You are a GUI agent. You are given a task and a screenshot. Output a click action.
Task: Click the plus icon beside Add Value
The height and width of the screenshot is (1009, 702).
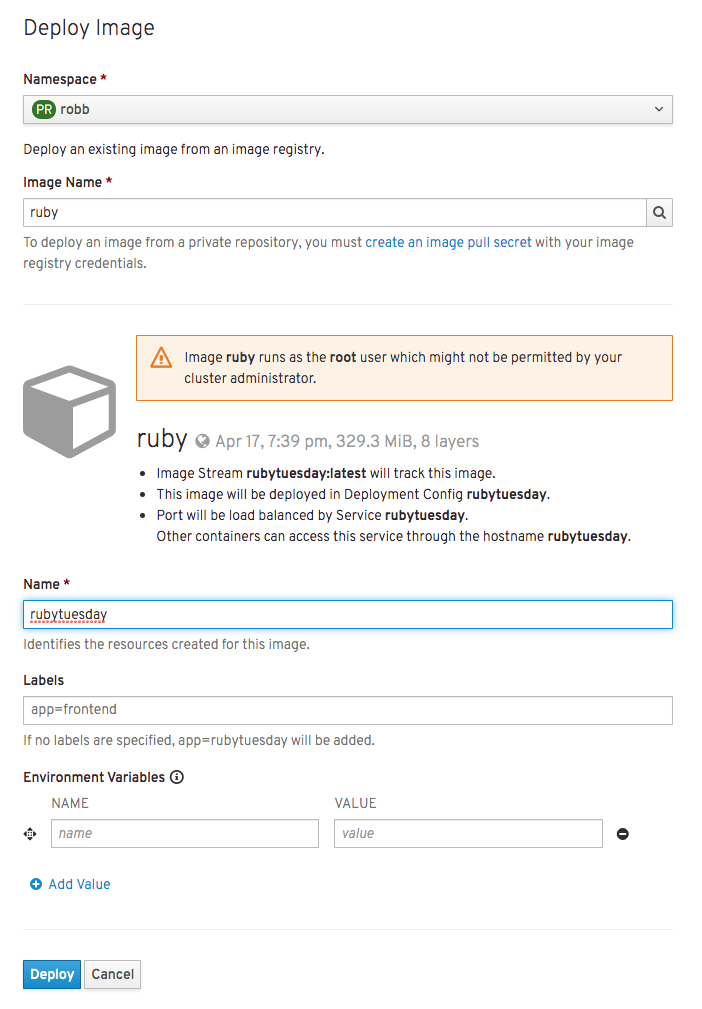(36, 884)
